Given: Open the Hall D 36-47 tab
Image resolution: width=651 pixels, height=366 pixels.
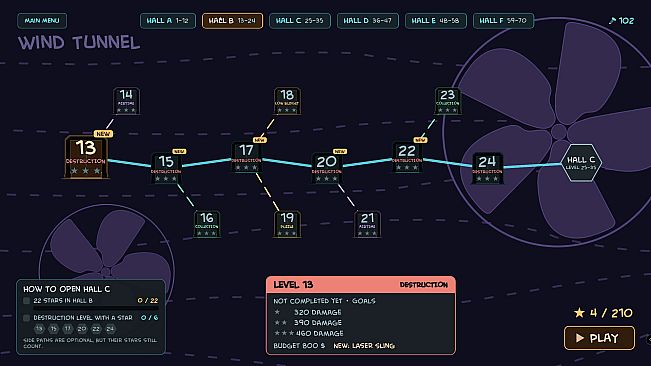Looking at the screenshot, I should point(367,20).
